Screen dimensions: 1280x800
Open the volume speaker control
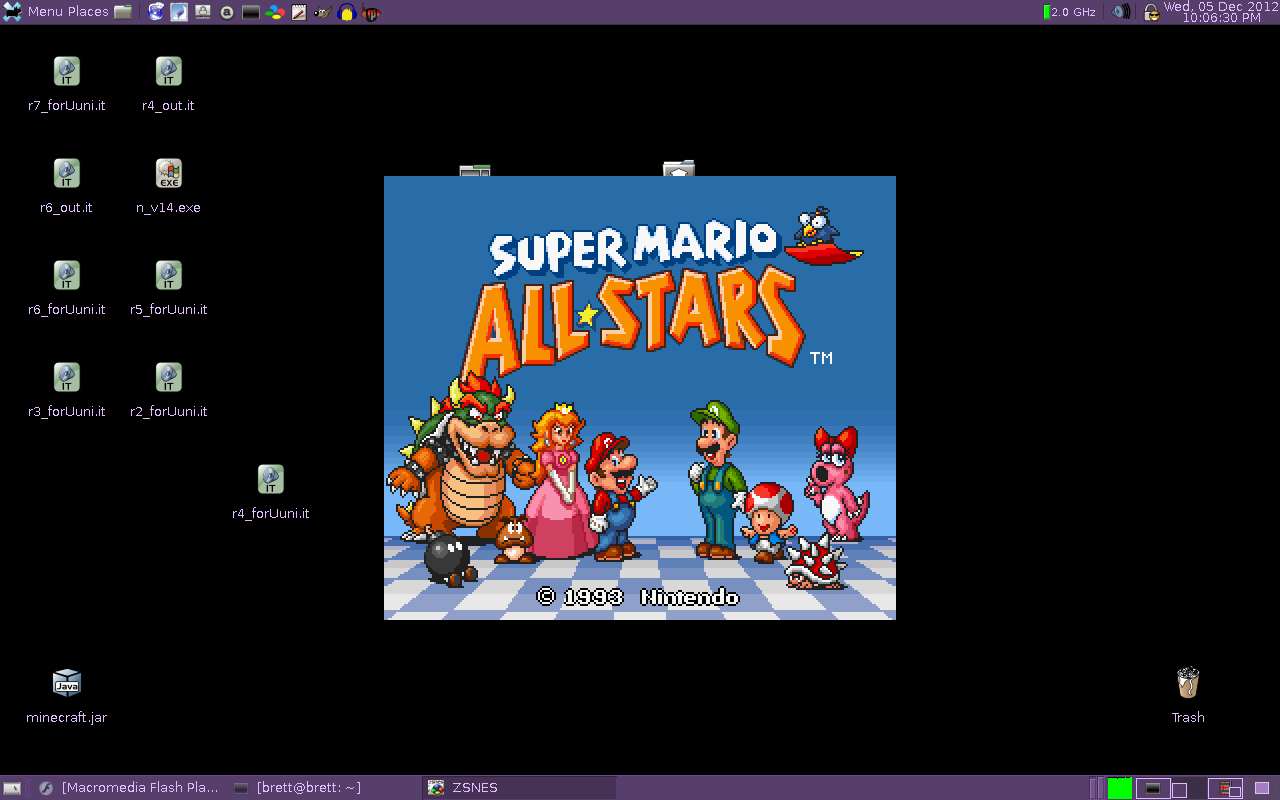pyautogui.click(x=1122, y=12)
